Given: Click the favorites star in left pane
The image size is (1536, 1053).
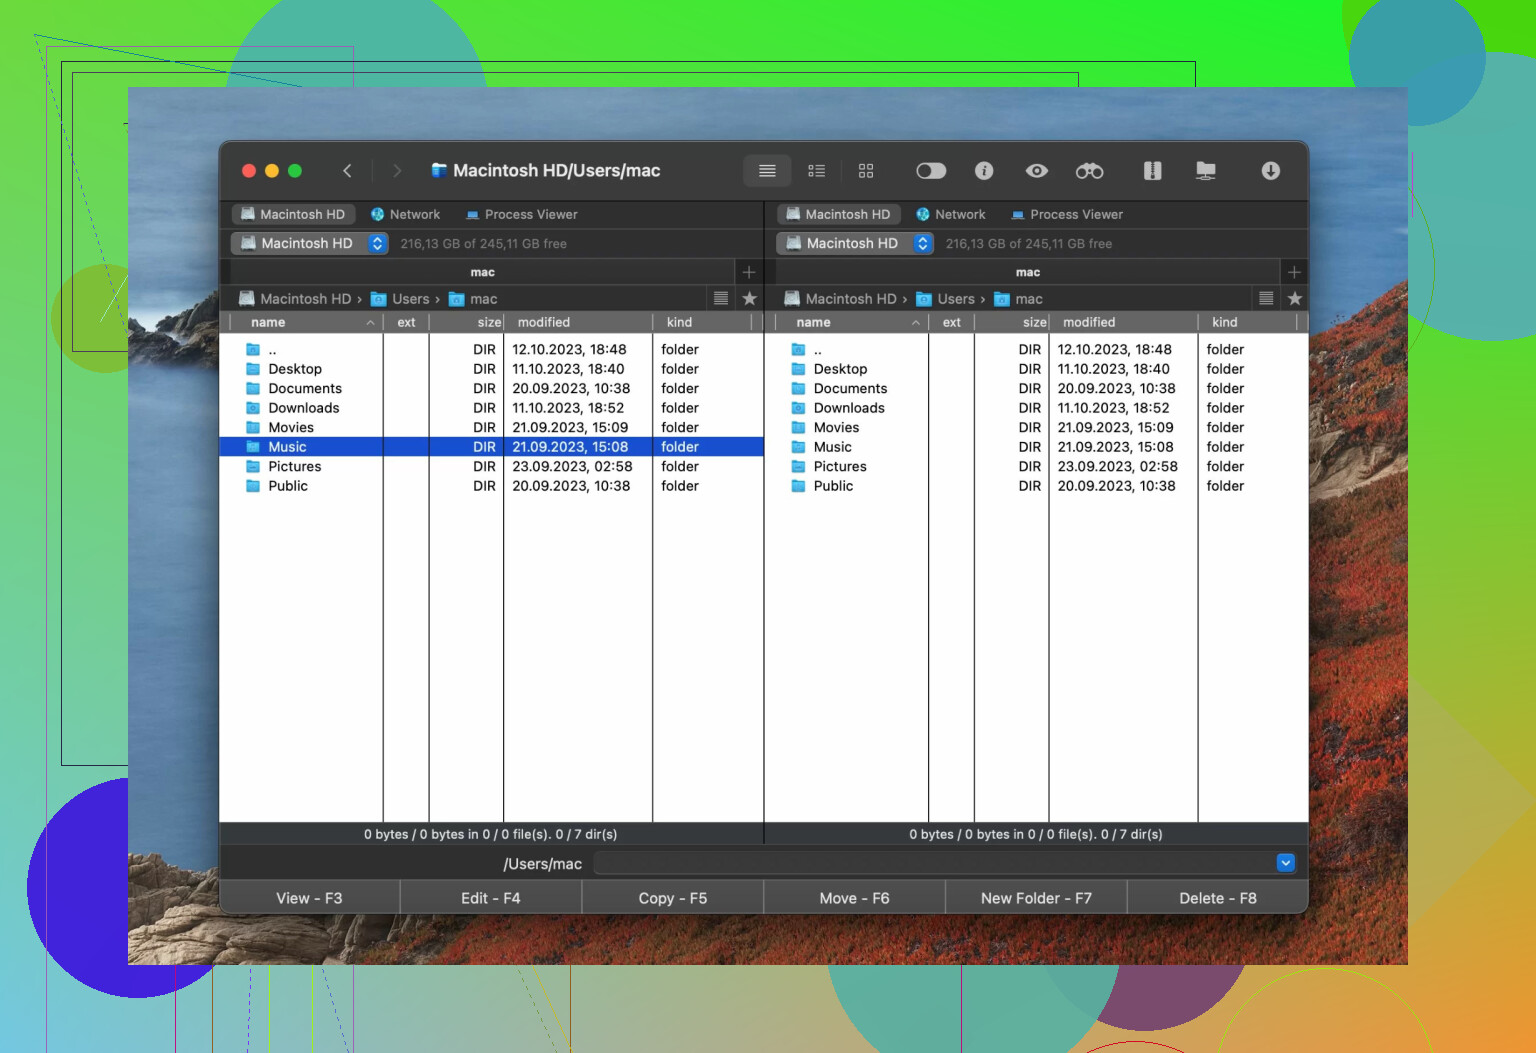Looking at the screenshot, I should click(x=749, y=298).
